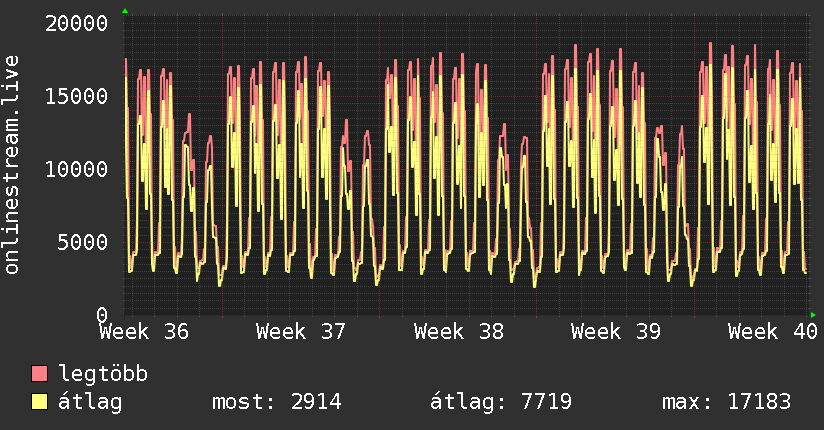Click the 'legtöbb' legend label
824x430 pixels.
(x=103, y=373)
